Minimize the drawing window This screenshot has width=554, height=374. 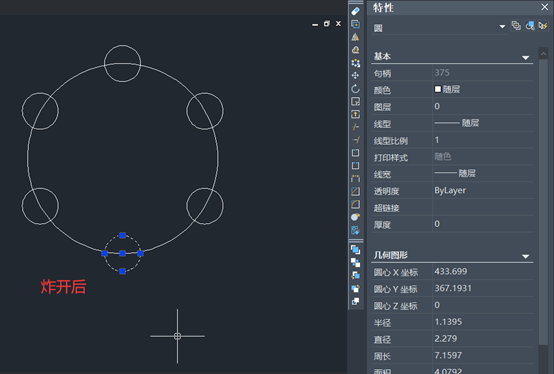pos(315,24)
